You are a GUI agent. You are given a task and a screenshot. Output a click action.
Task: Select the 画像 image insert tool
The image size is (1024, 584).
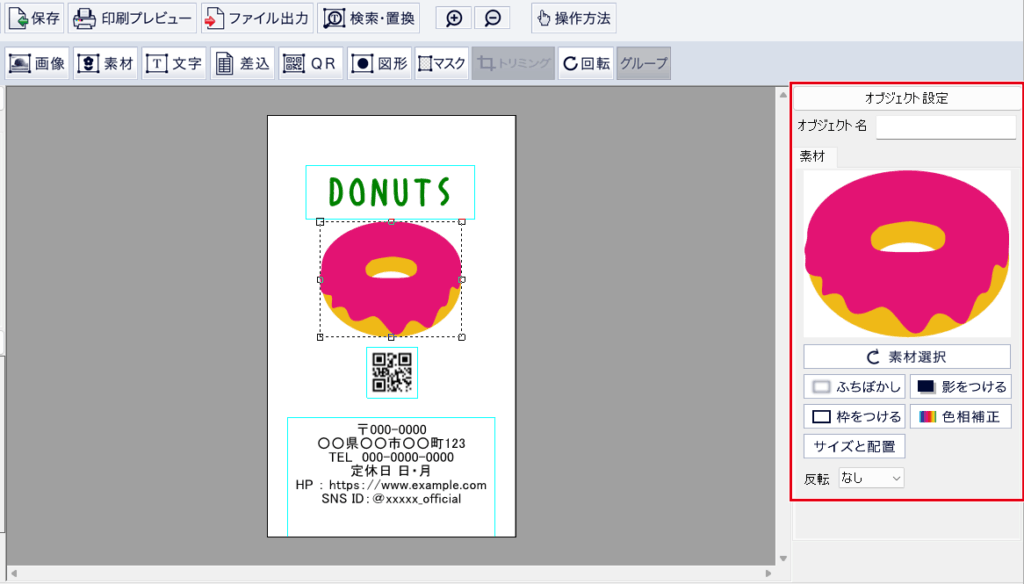click(37, 63)
